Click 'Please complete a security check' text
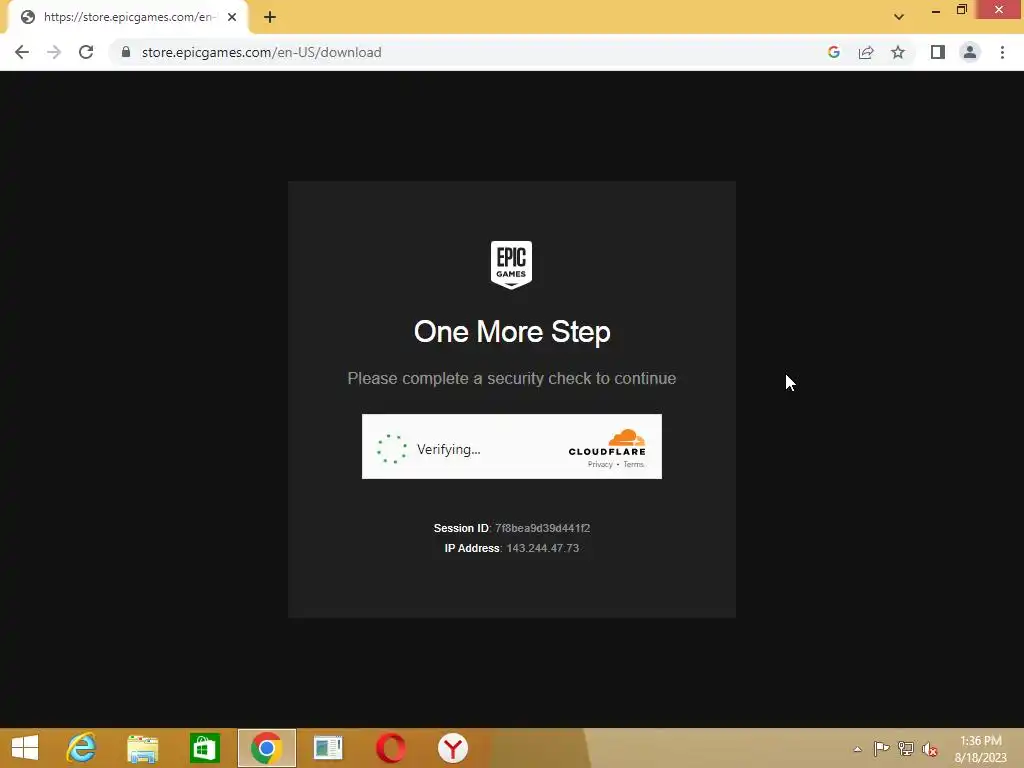This screenshot has height=768, width=1024. pyautogui.click(x=512, y=378)
